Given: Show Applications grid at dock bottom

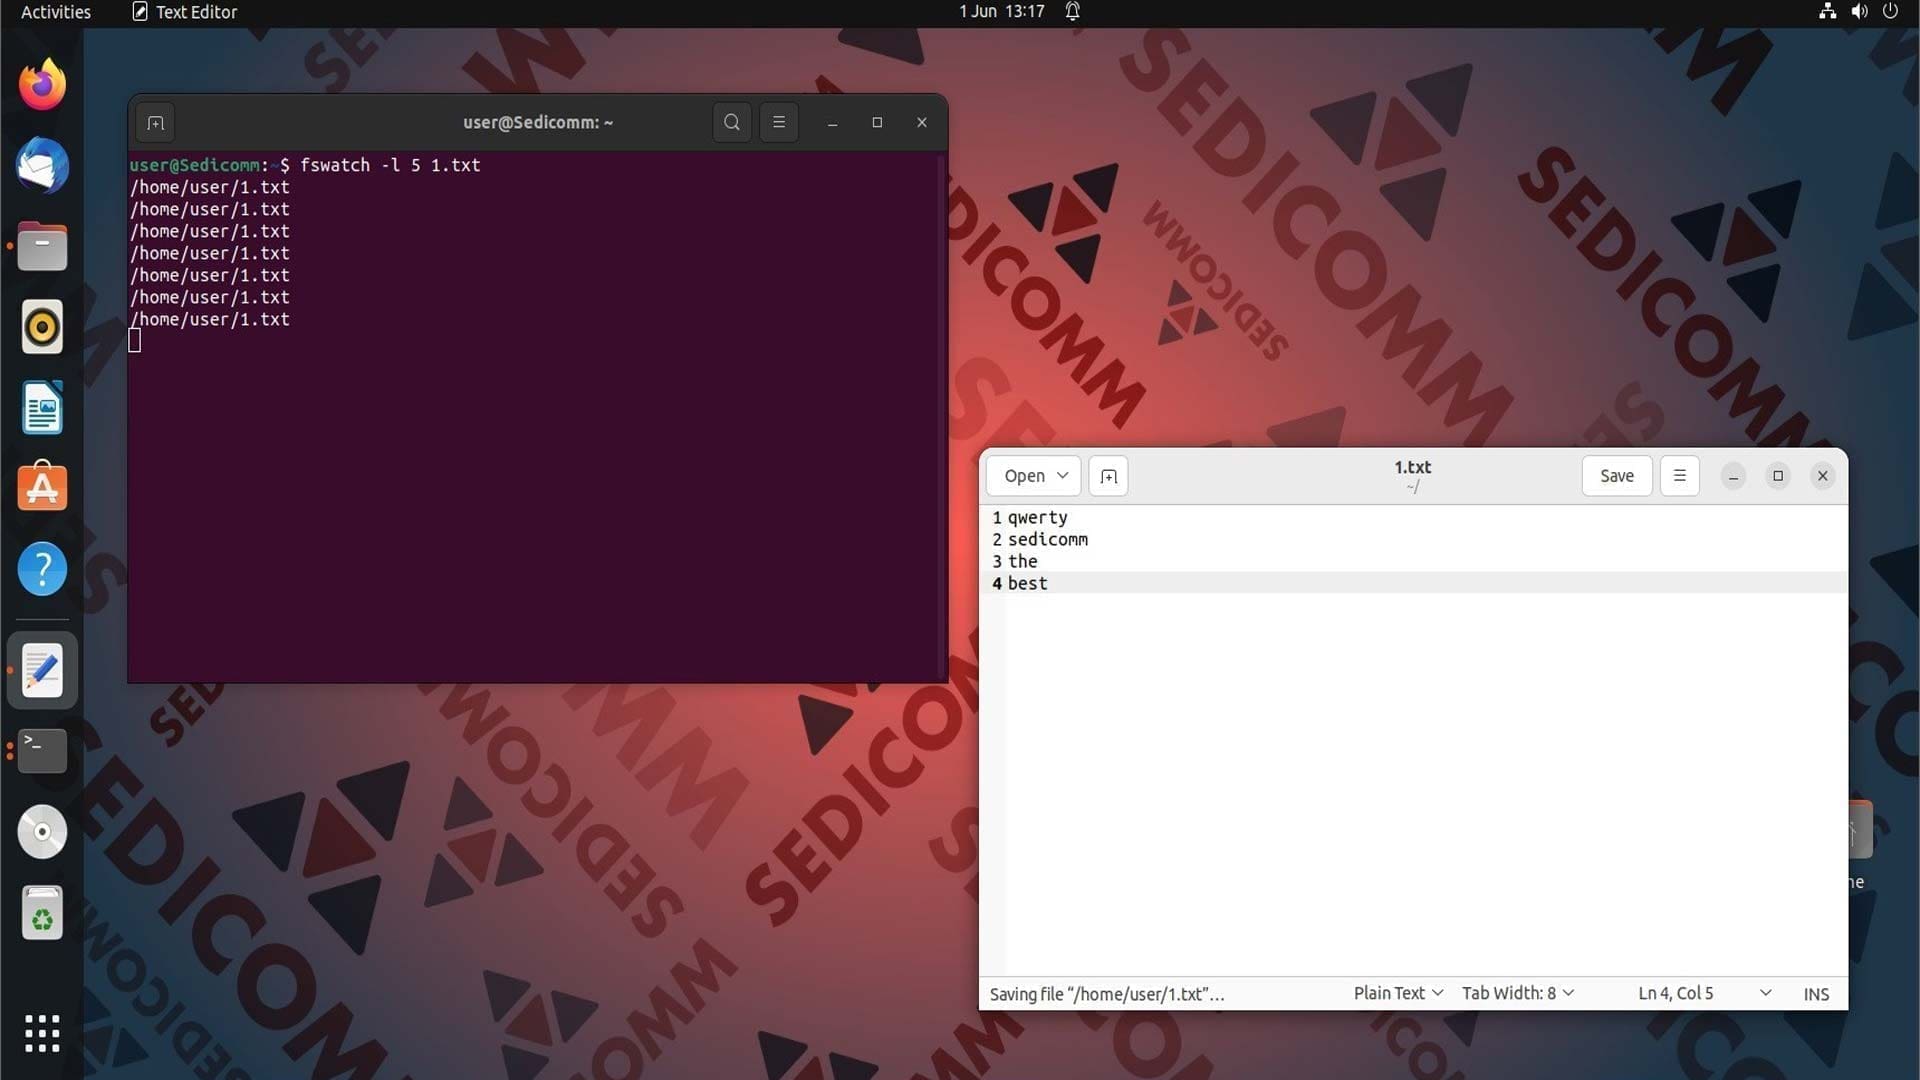Looking at the screenshot, I should [42, 1033].
